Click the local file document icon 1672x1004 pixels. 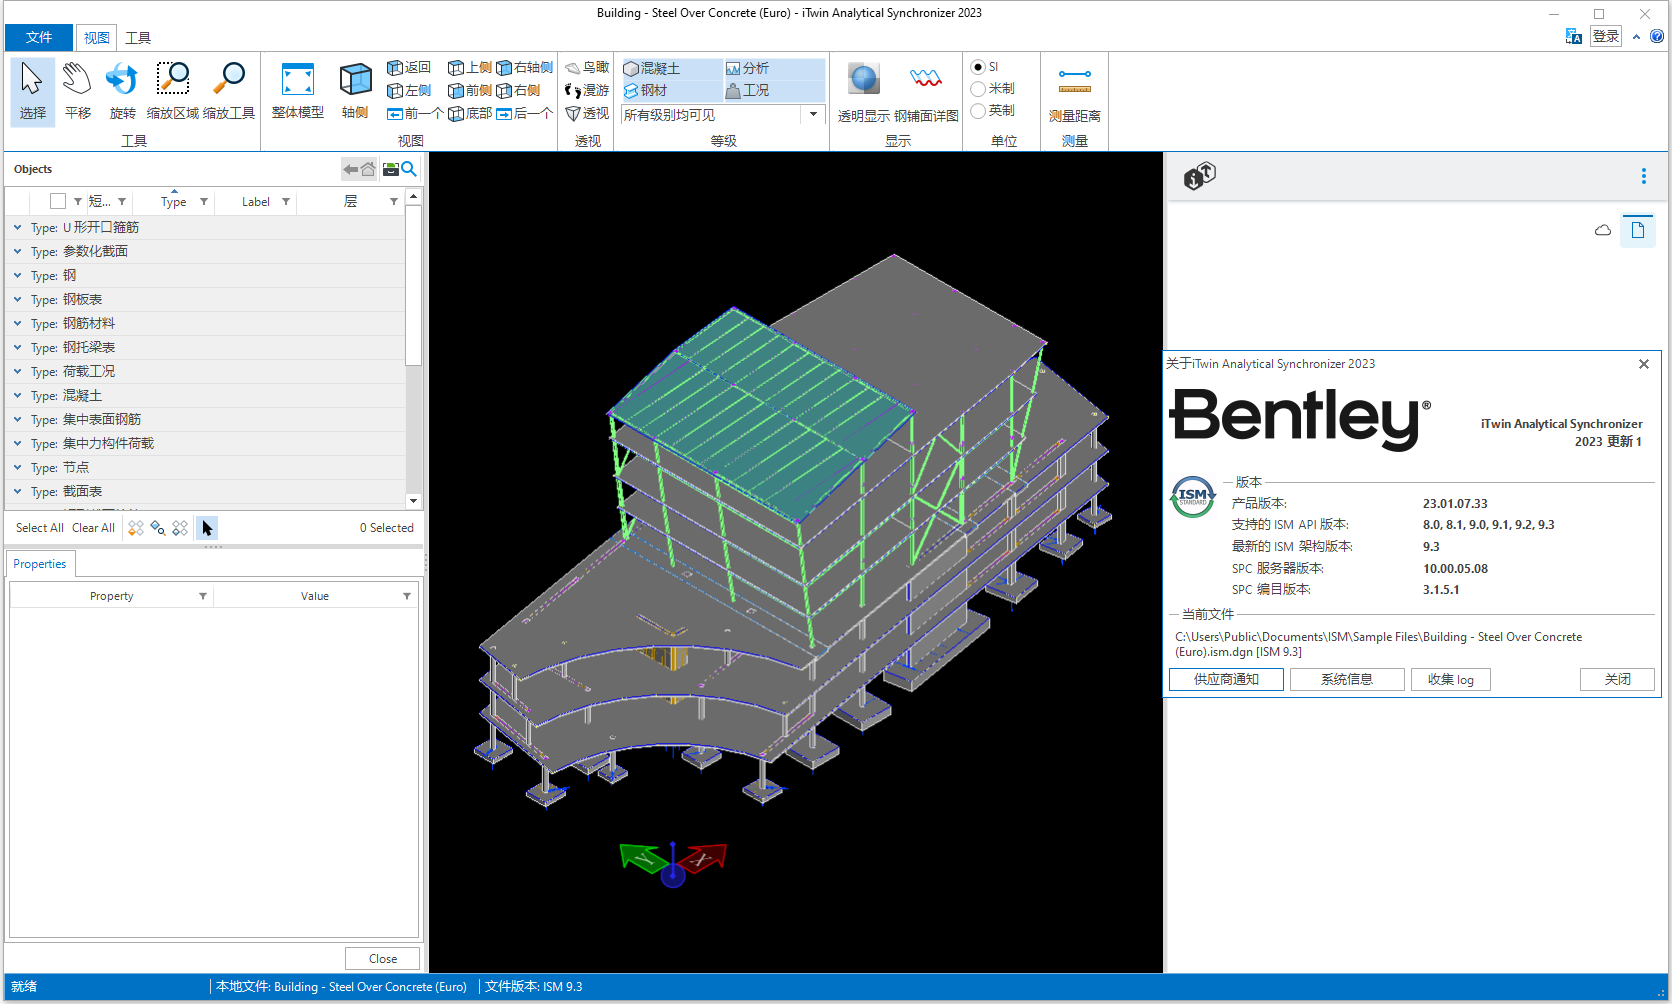click(x=1638, y=230)
